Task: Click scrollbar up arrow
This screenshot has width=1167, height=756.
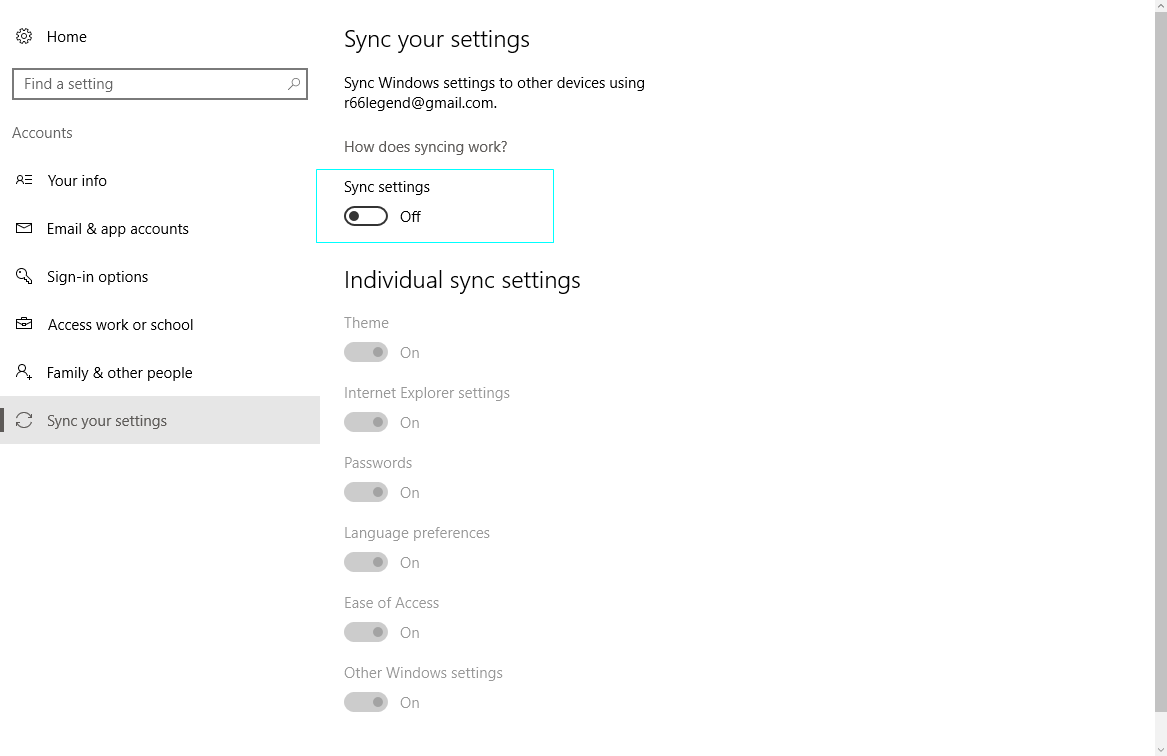Action: [x=1161, y=5]
